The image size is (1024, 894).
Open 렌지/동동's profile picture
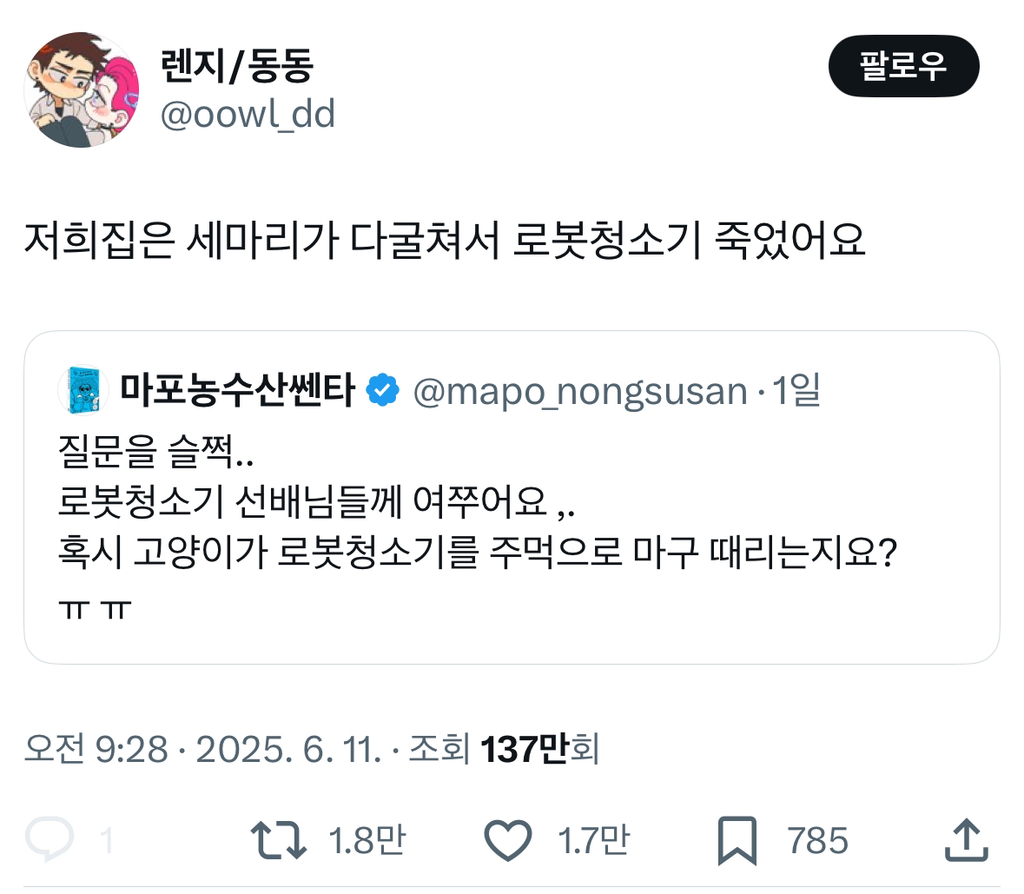pyautogui.click(x=82, y=90)
